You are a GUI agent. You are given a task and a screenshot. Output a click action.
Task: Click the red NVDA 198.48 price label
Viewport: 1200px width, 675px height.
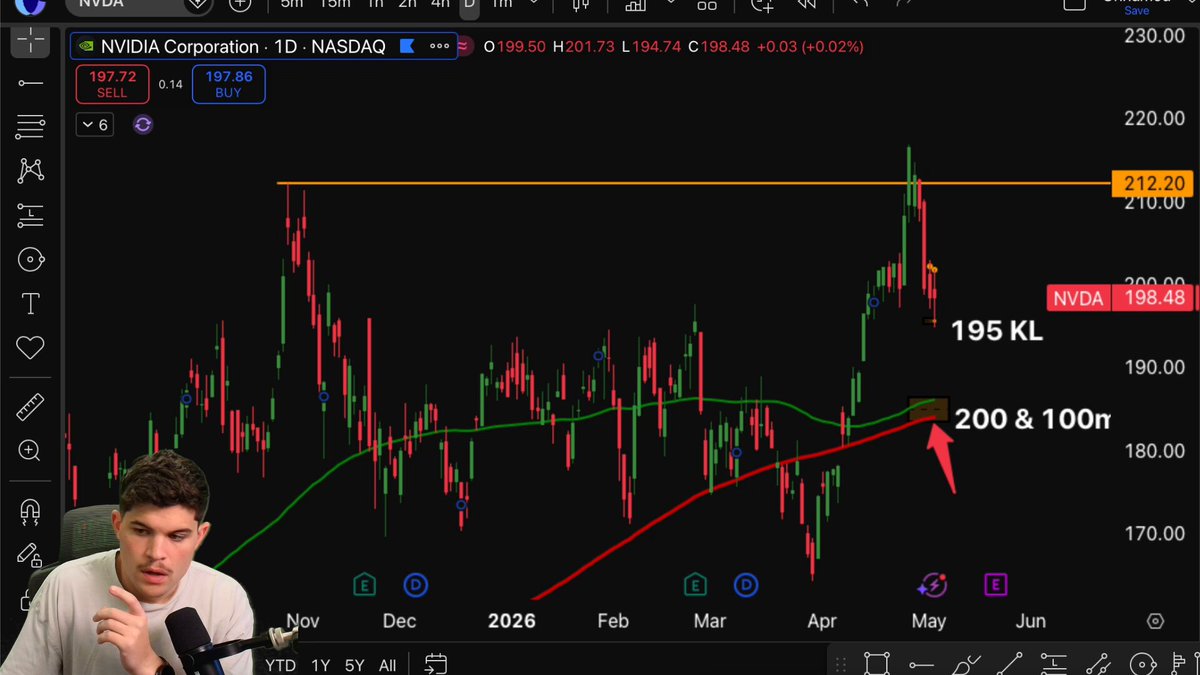[1121, 298]
